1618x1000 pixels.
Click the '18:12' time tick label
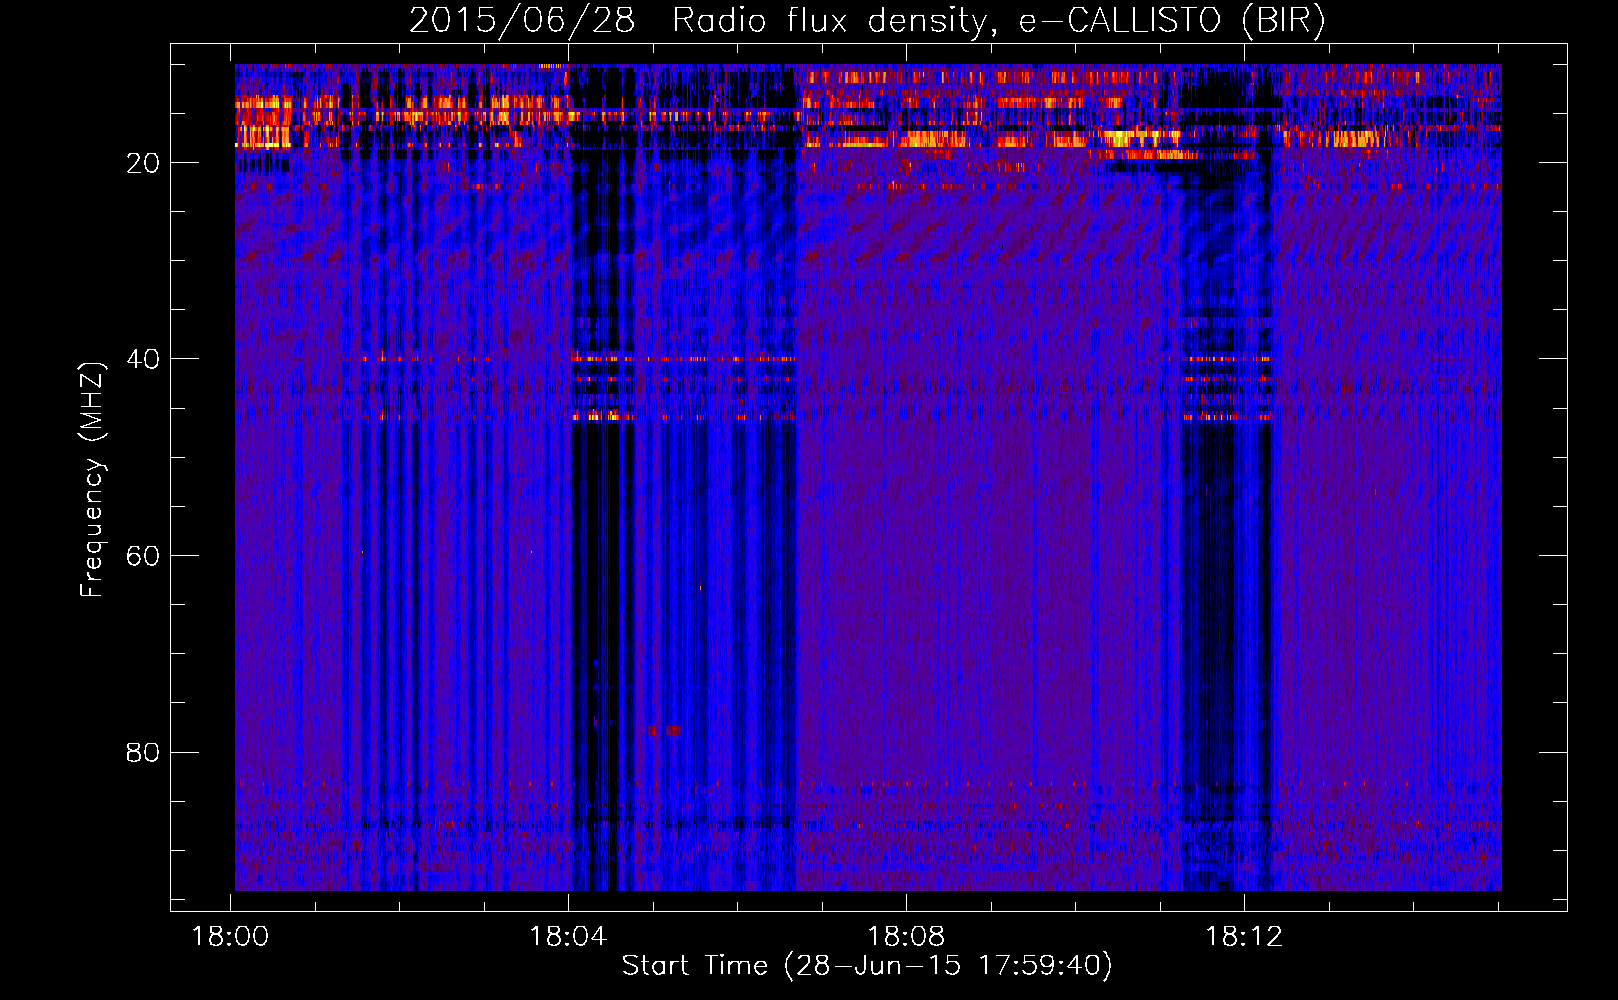pos(1244,937)
